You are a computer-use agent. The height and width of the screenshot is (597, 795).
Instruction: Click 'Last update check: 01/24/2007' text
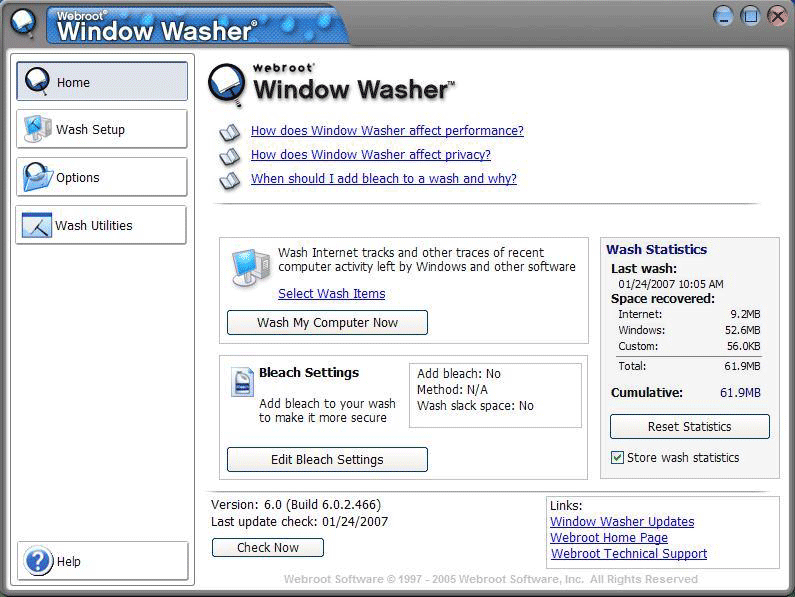point(300,521)
